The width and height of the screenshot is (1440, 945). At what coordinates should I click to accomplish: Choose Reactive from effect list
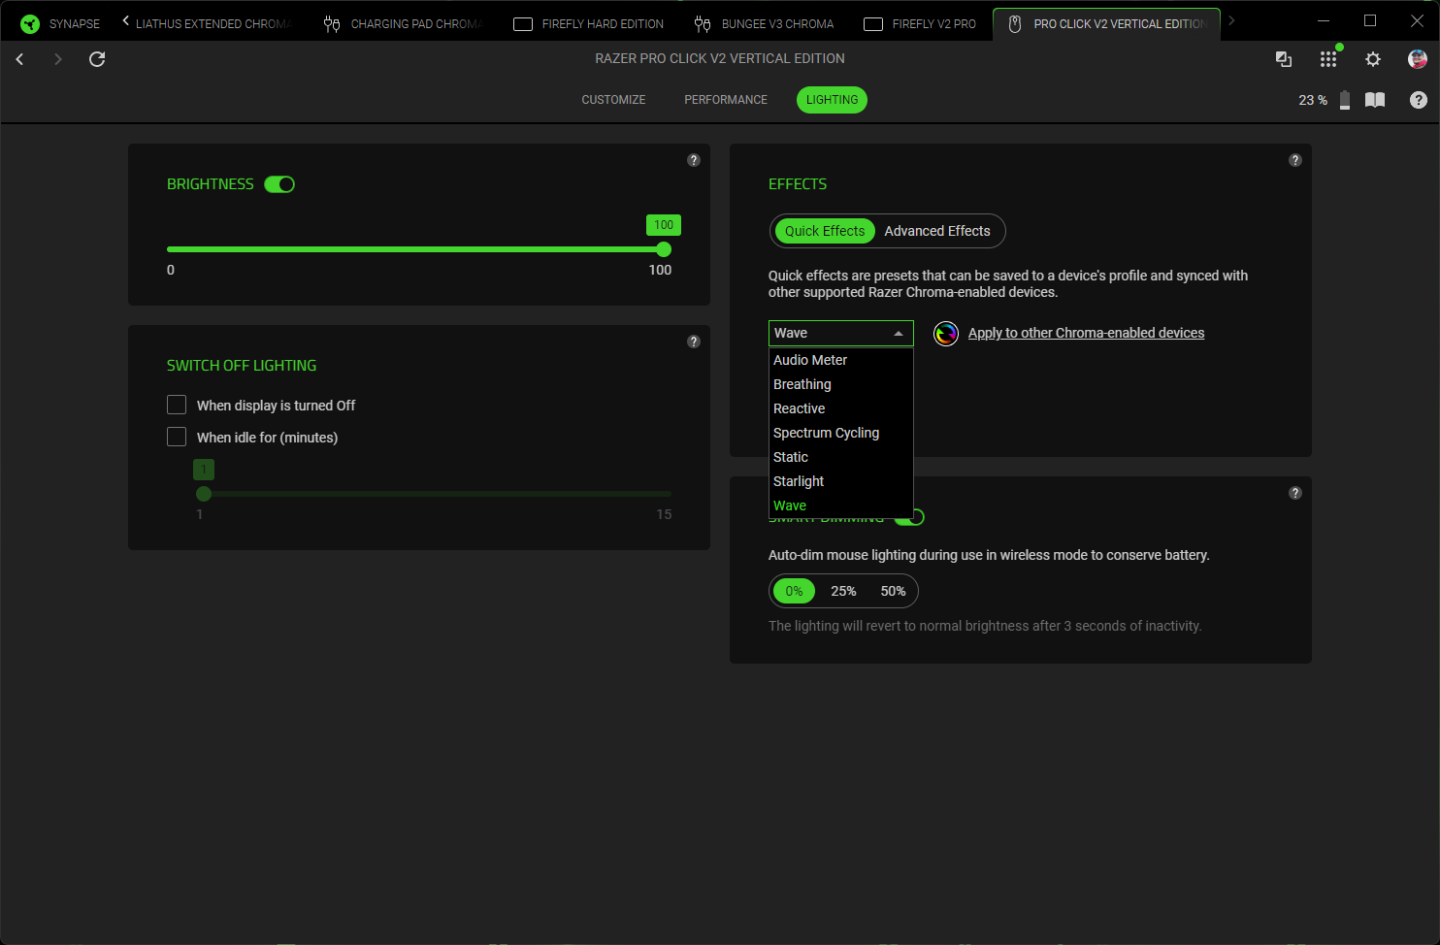(841, 409)
